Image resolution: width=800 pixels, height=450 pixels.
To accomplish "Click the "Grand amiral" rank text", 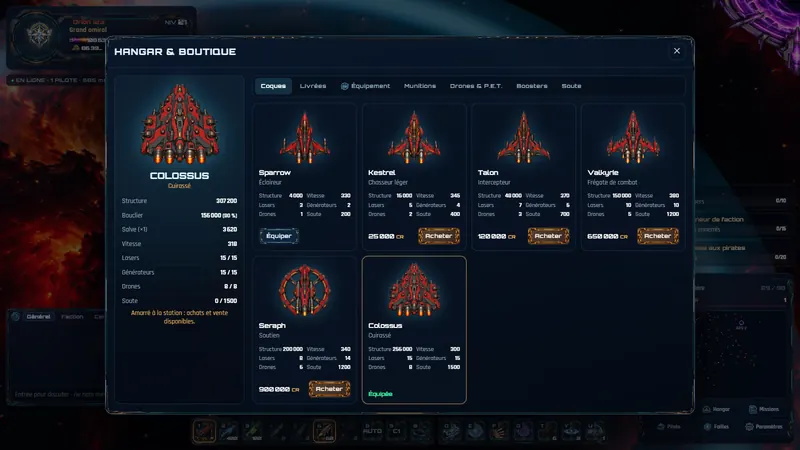I will click(x=88, y=30).
